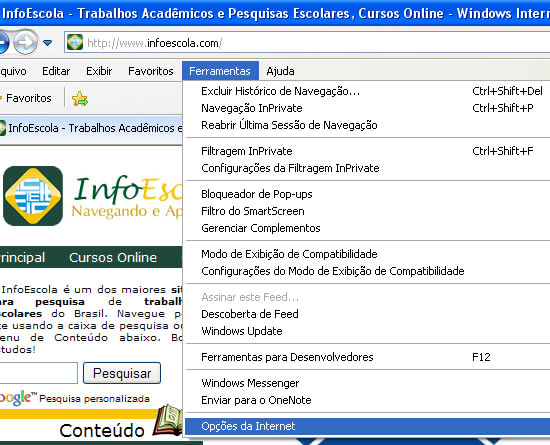Toggle Modo de Exibição de Compatibilidade
Viewport: 550px width, 445px height.
[x=367, y=254]
